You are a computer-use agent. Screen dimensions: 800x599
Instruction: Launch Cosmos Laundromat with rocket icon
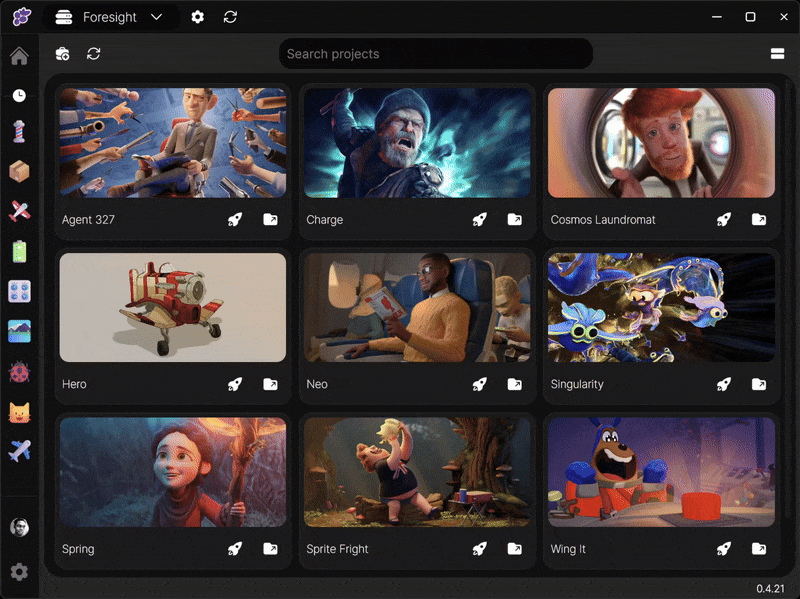coord(723,219)
